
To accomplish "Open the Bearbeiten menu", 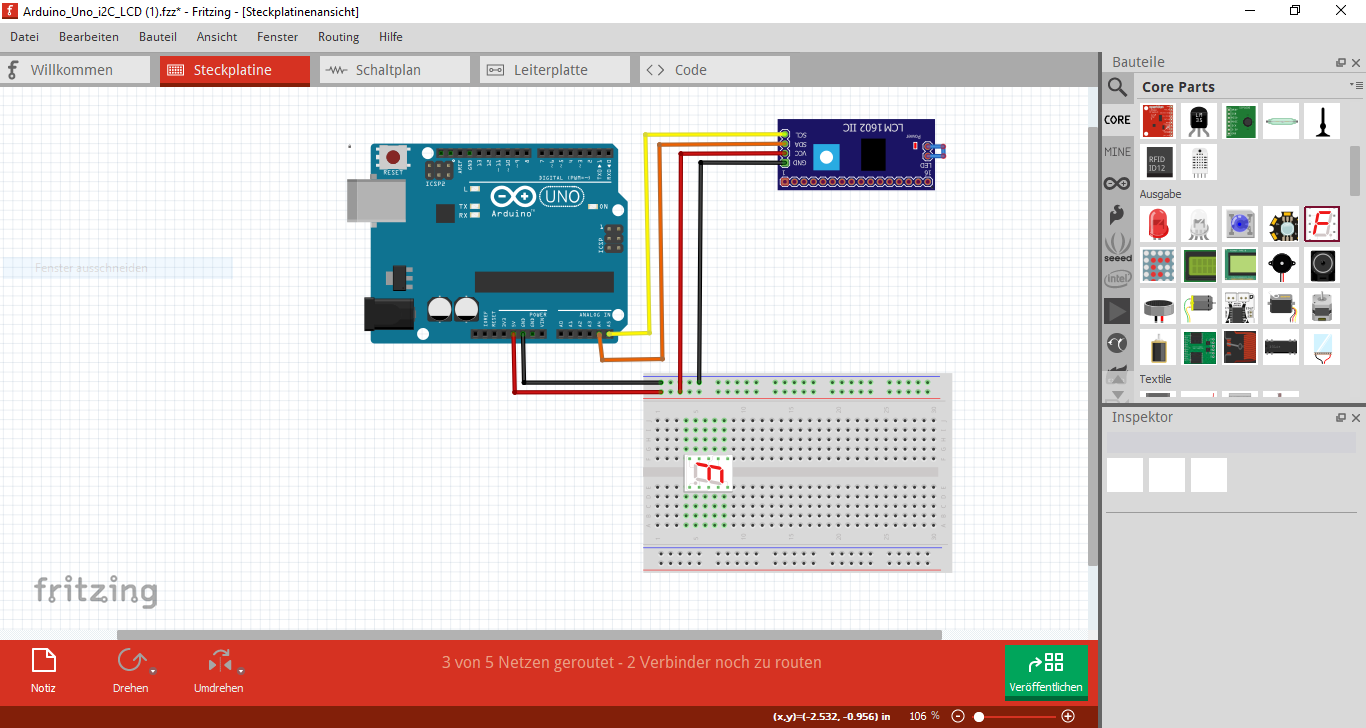I will [x=89, y=37].
